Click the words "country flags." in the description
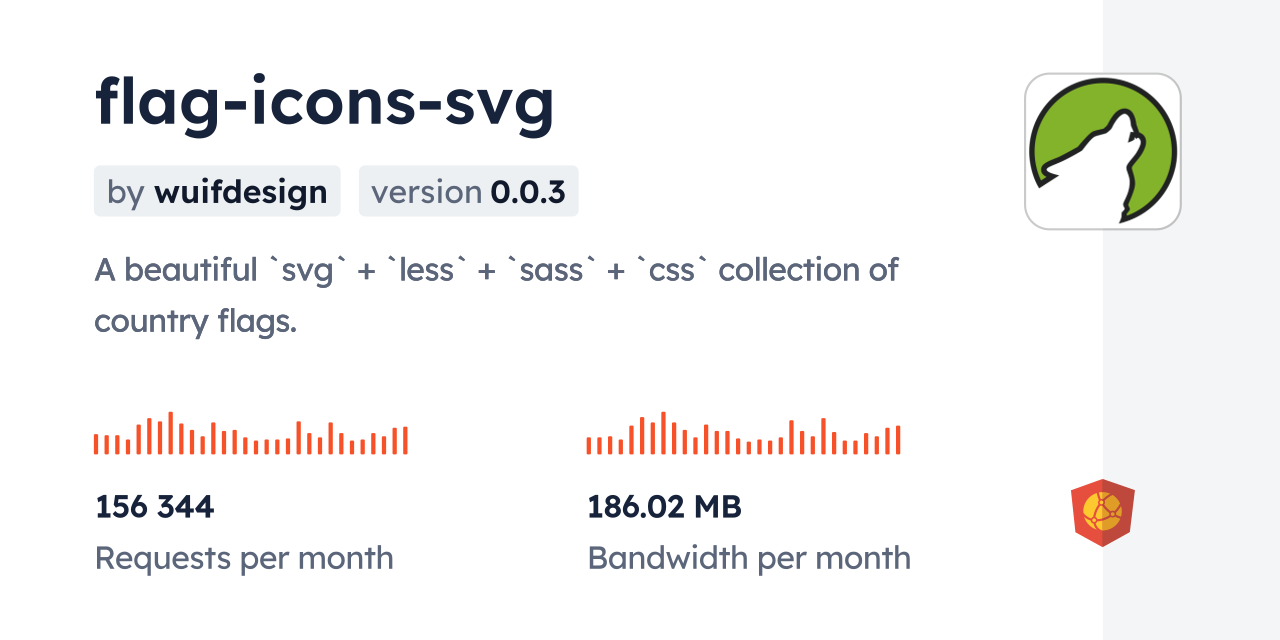This screenshot has height=640, width=1280. click(x=196, y=322)
